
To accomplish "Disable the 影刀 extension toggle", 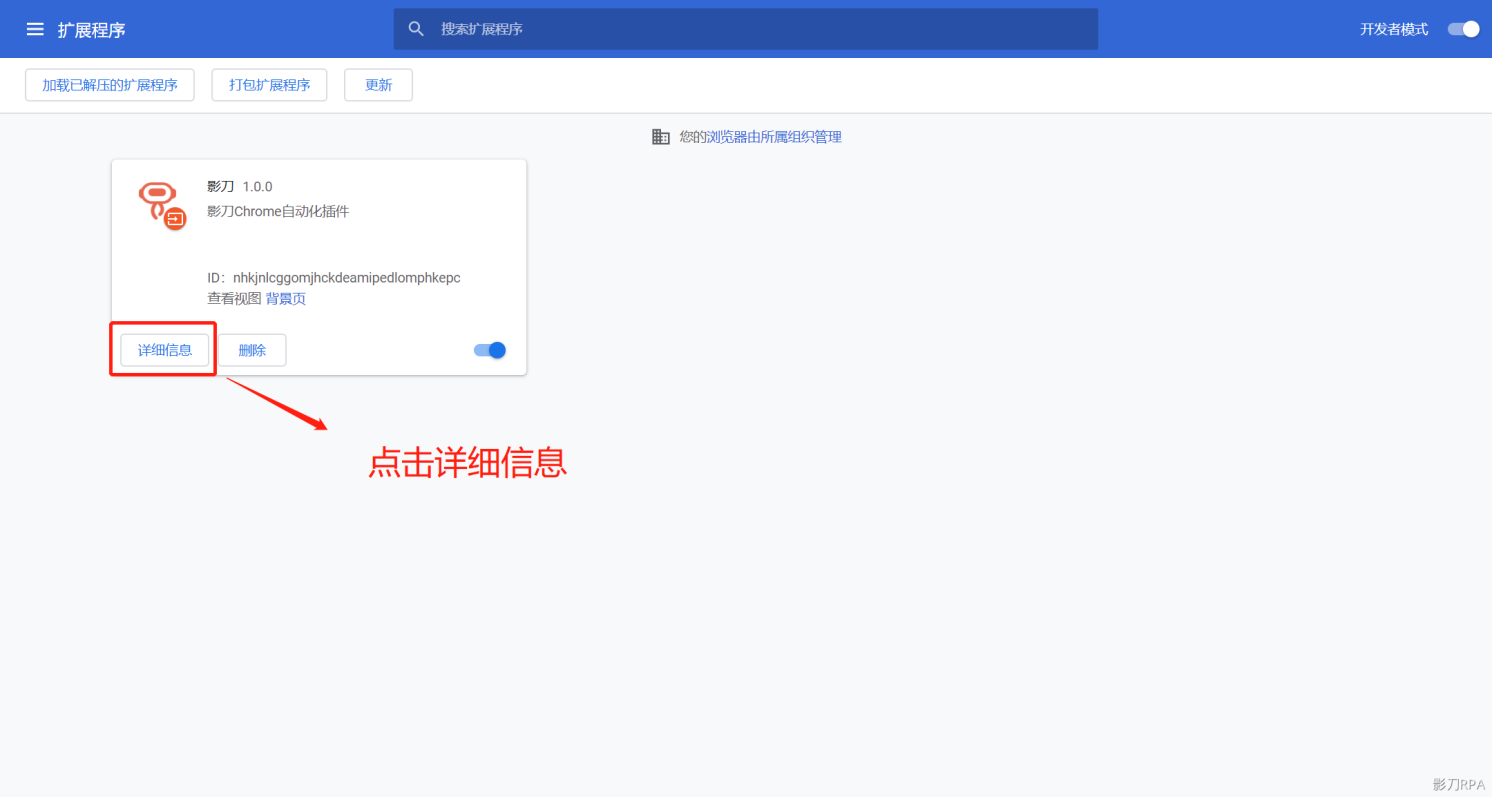I will tap(490, 350).
